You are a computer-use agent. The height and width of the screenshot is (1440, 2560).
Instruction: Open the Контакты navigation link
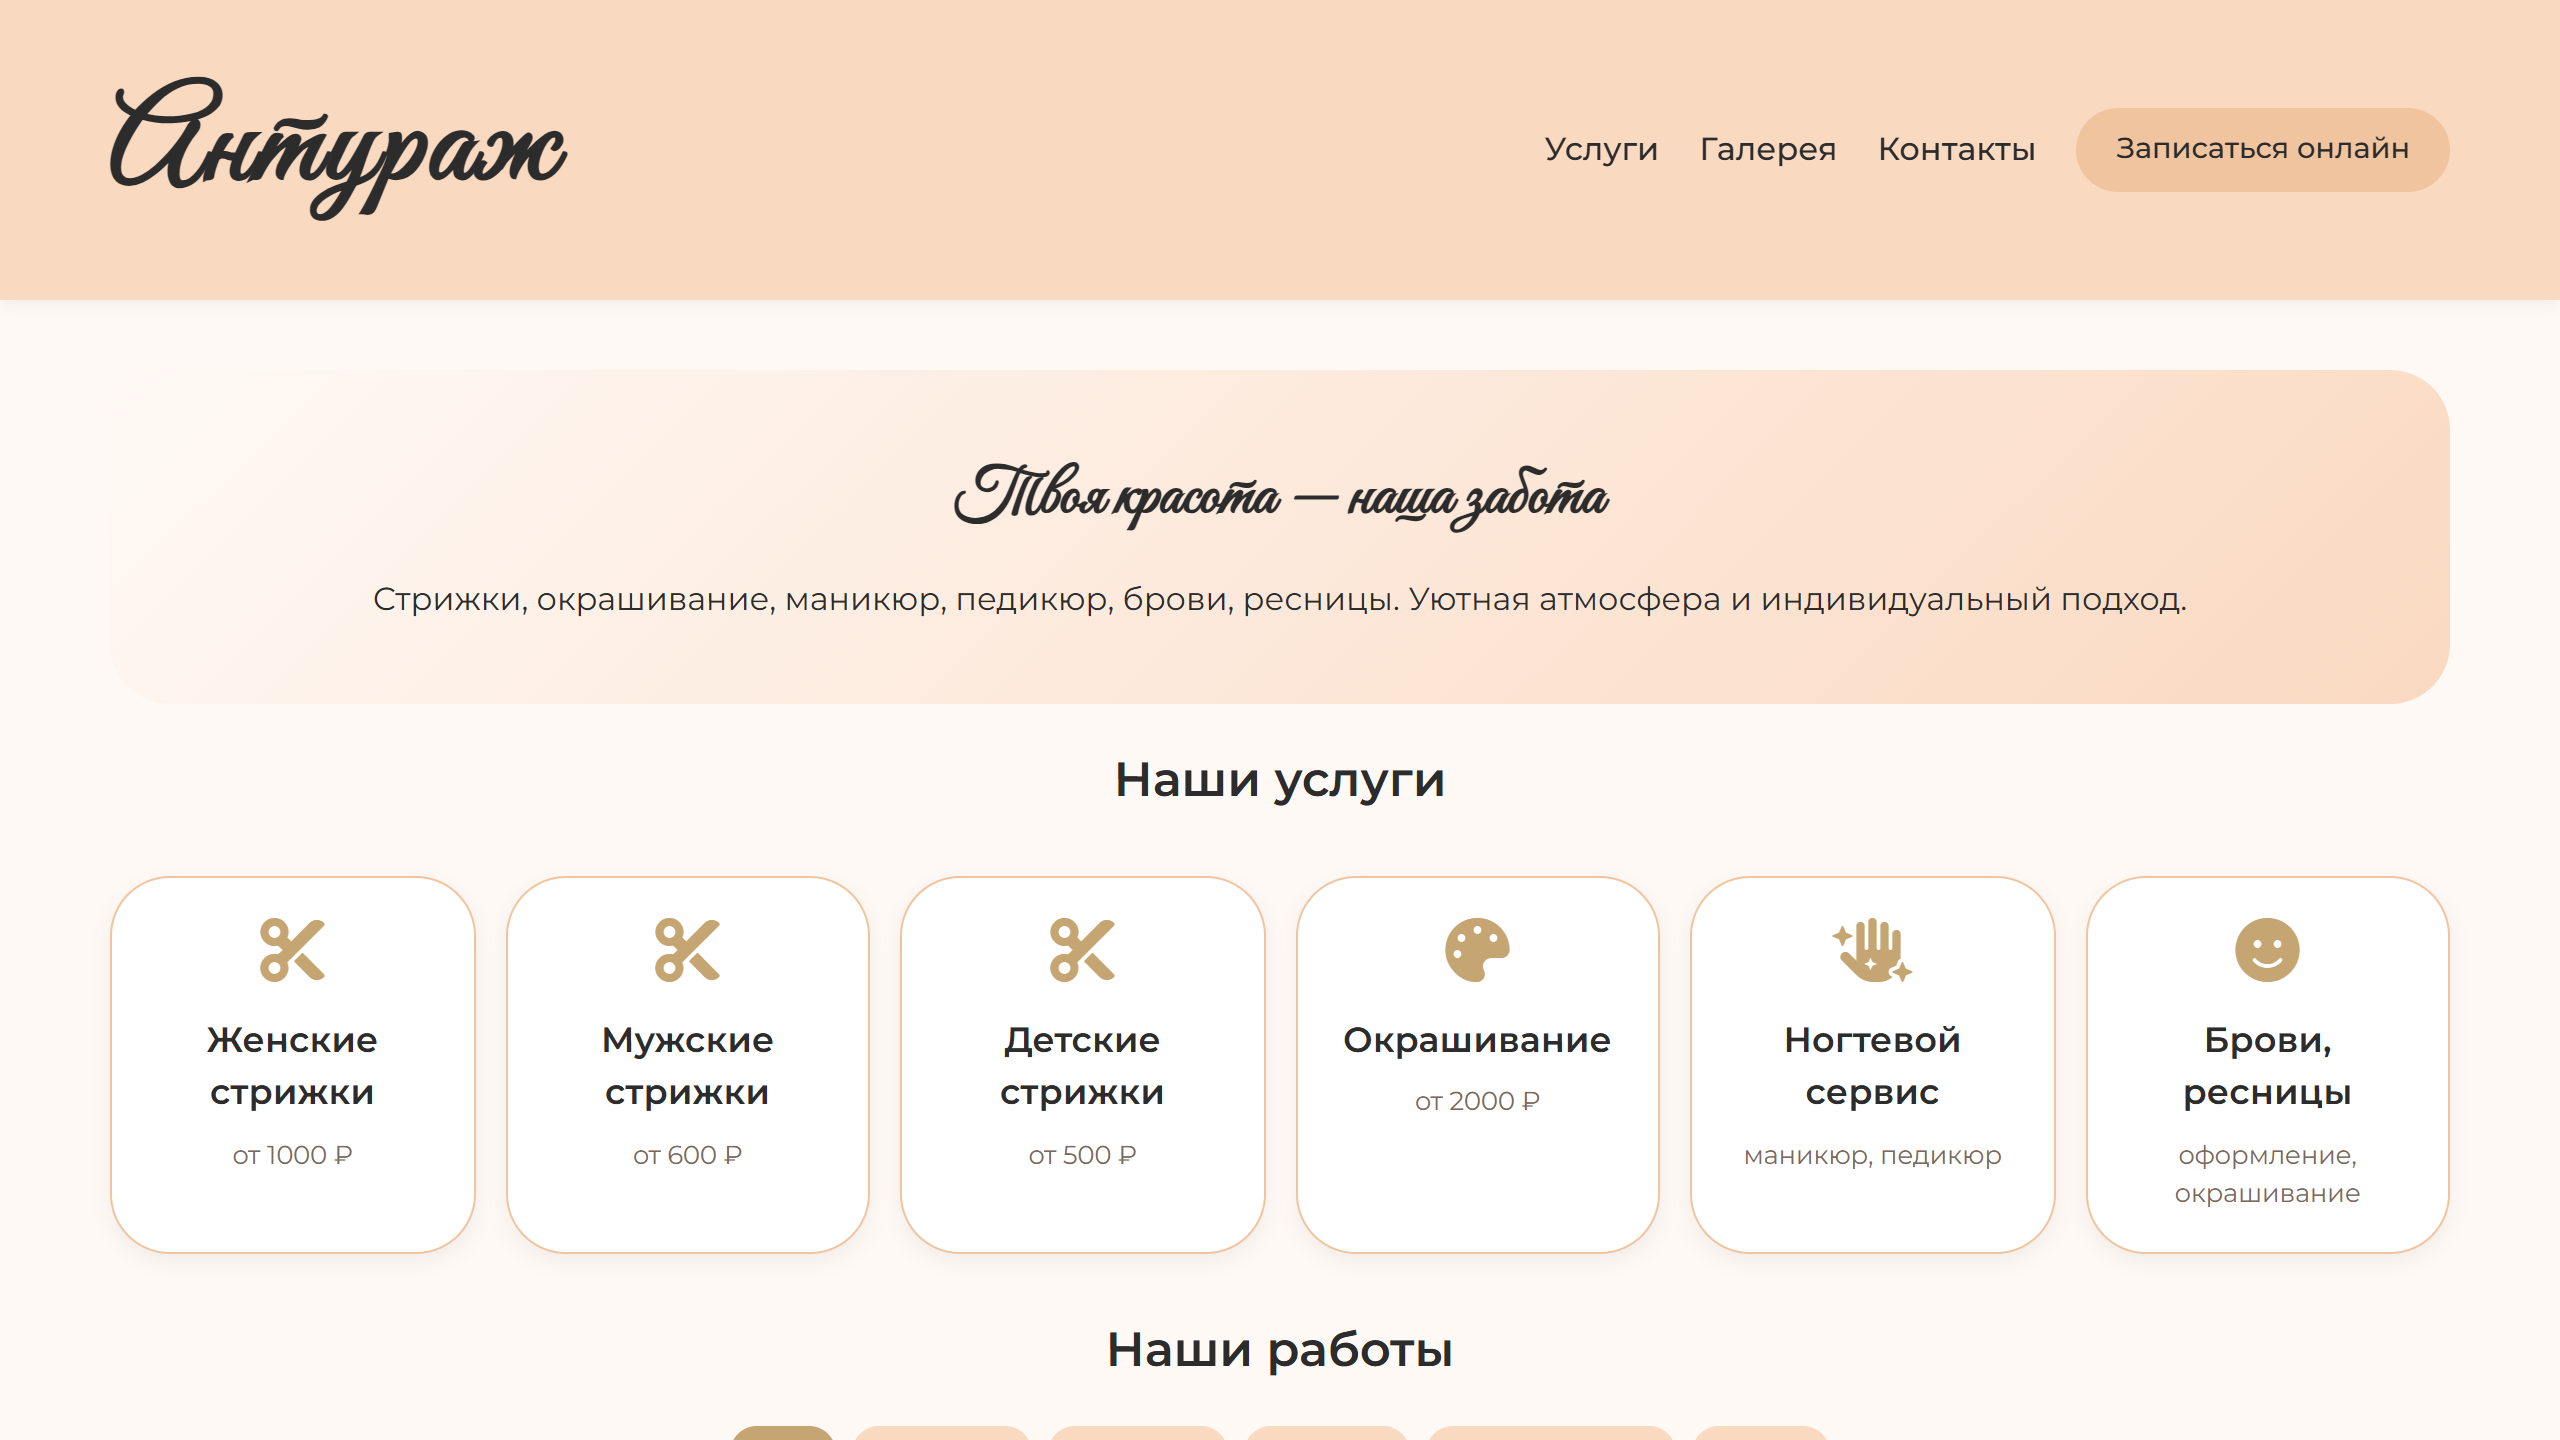(1956, 149)
